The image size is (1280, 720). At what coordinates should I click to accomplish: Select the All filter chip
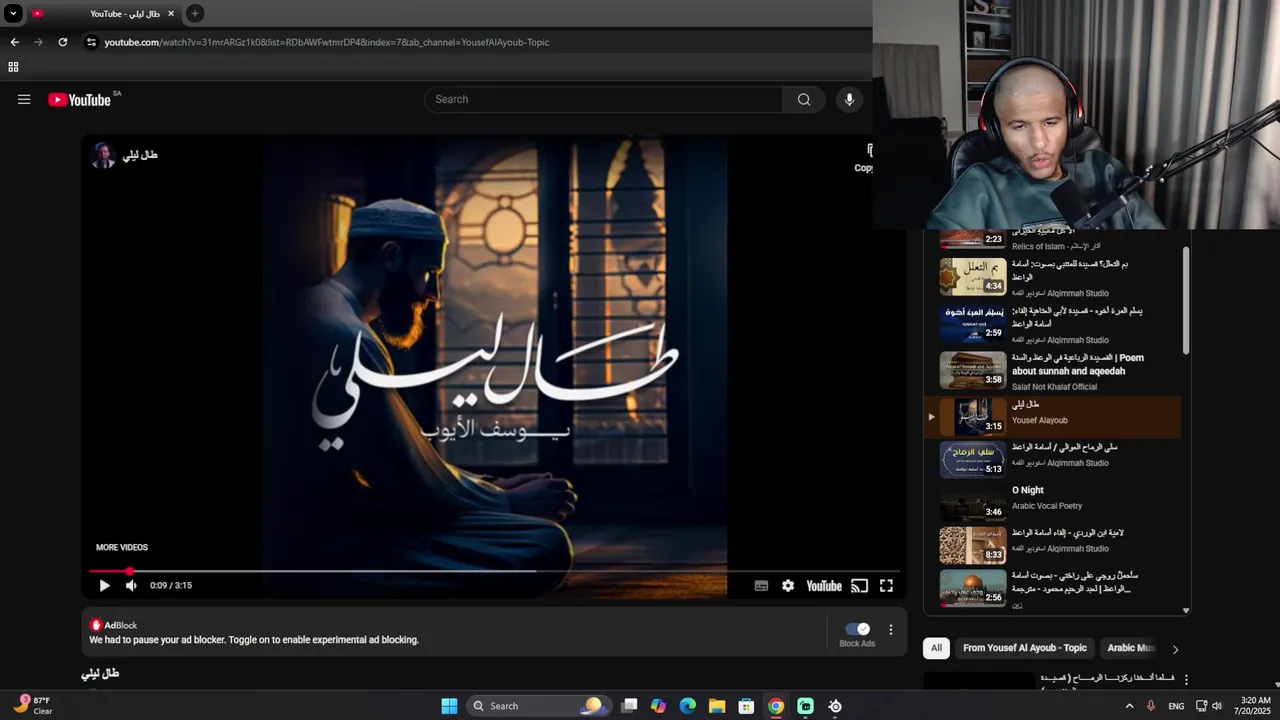[x=936, y=648]
